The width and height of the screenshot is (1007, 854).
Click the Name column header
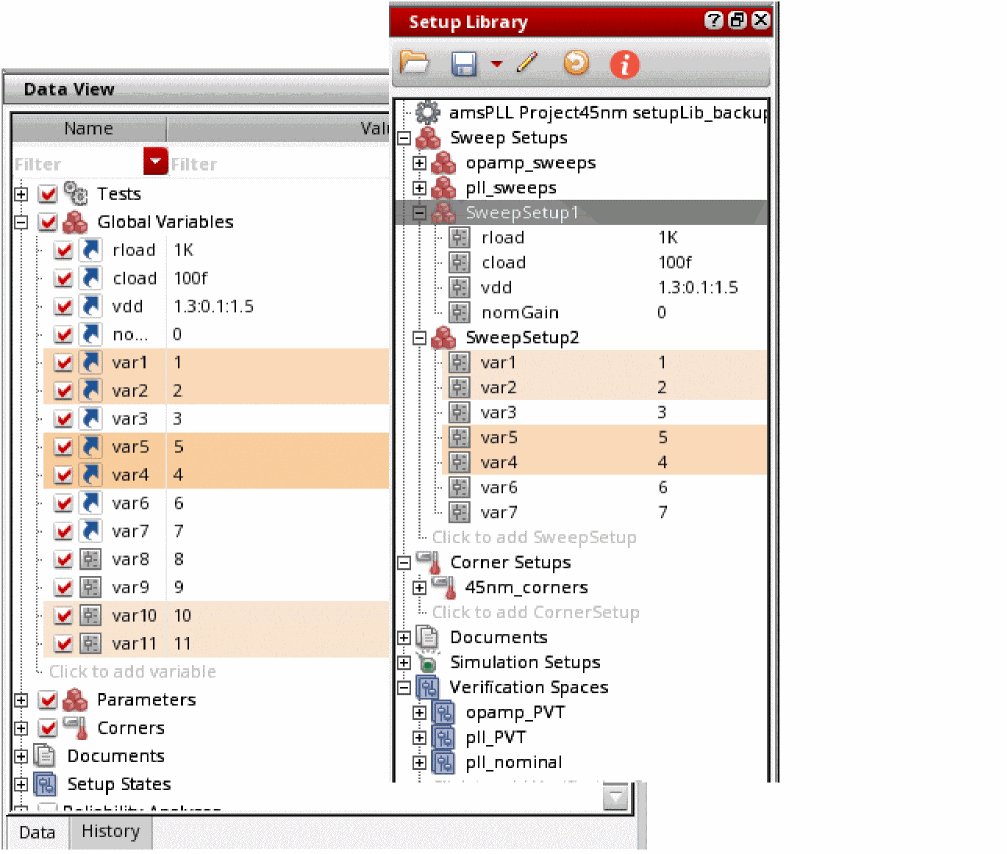point(89,128)
